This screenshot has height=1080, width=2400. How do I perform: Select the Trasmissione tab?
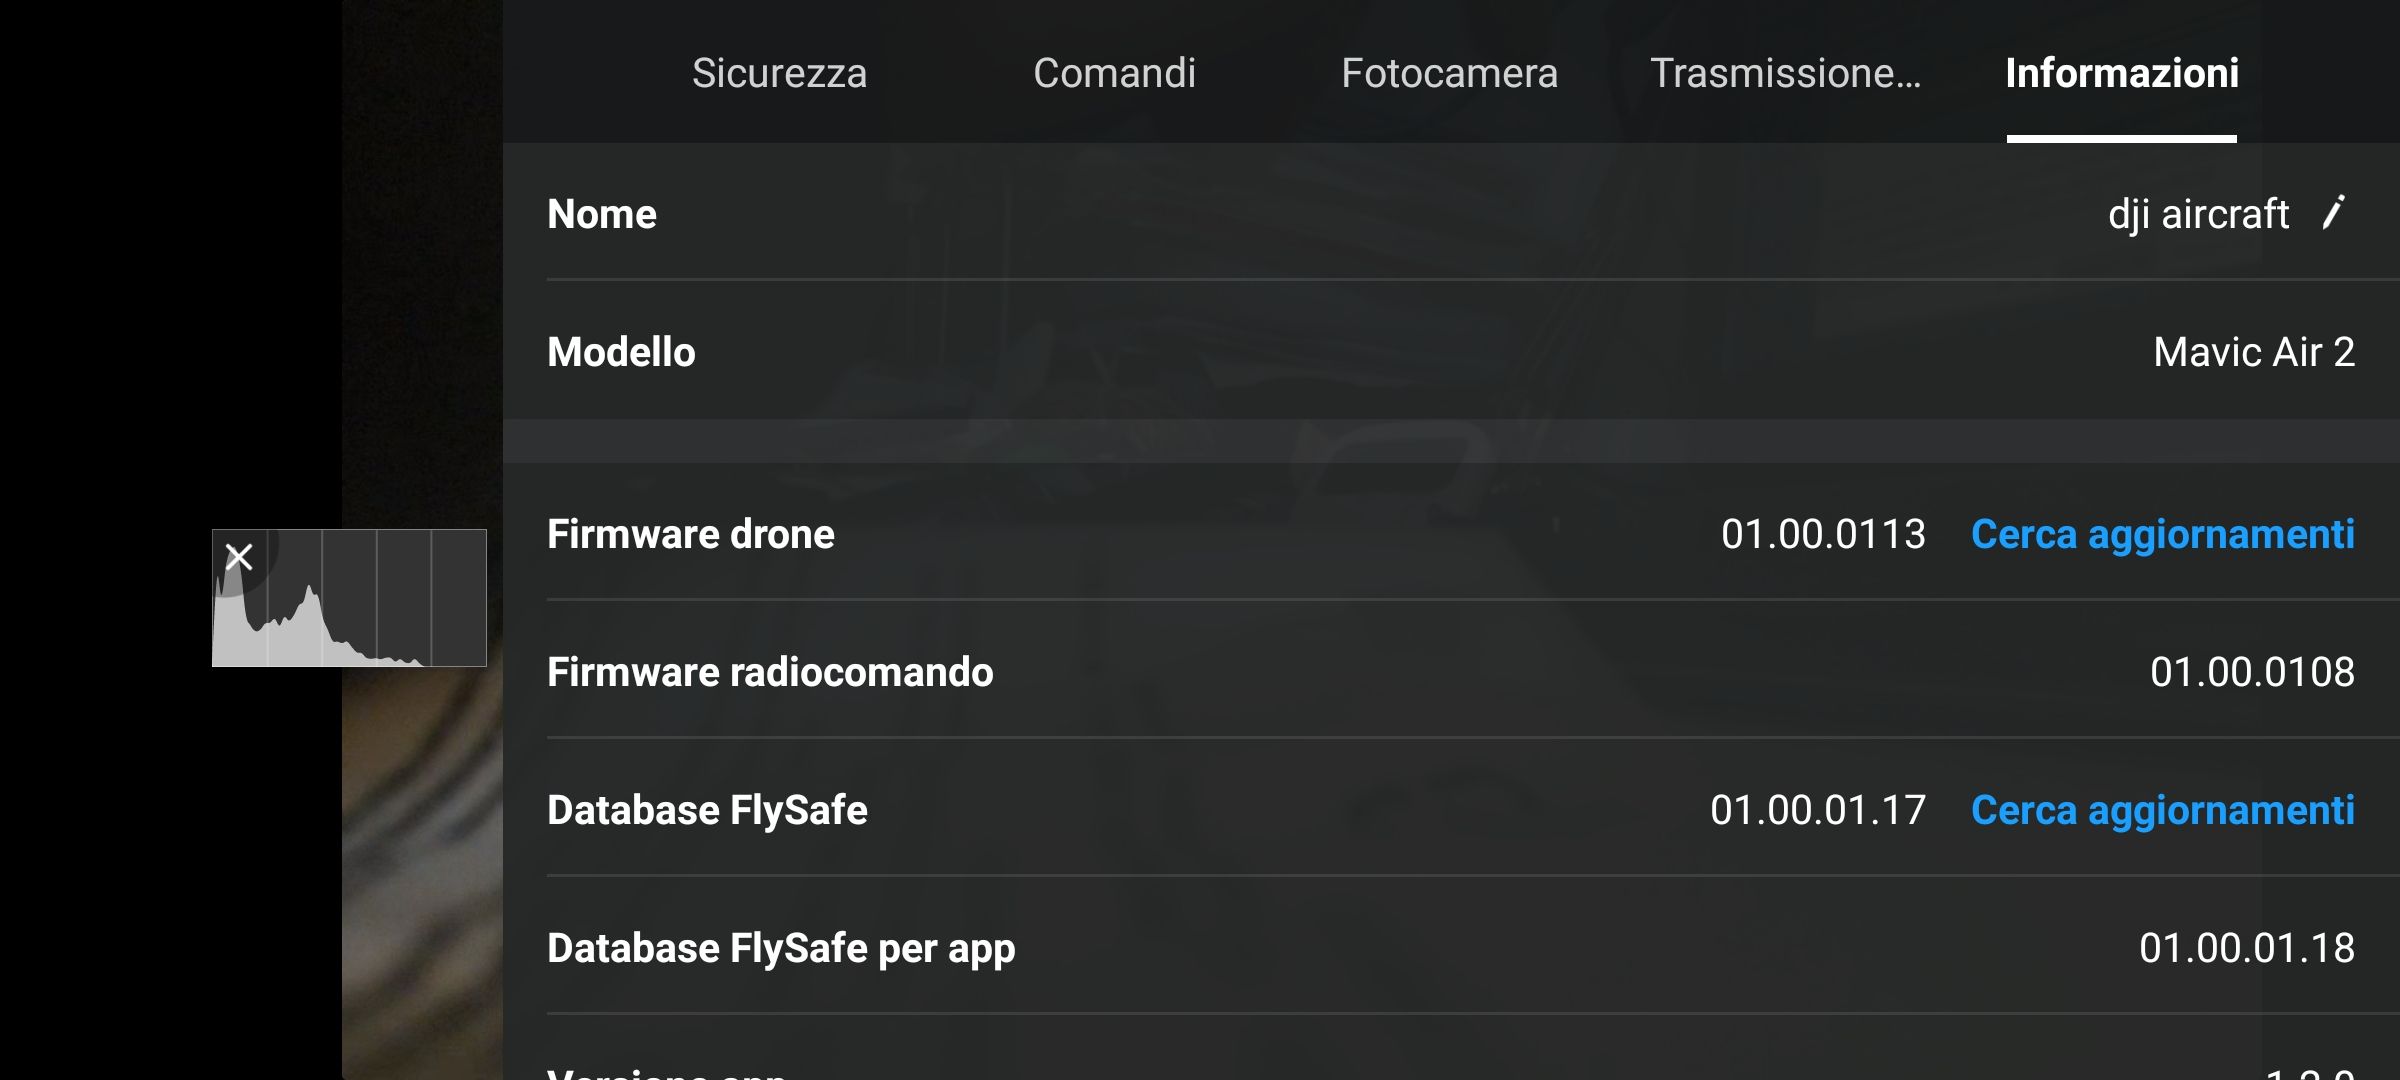pos(1785,73)
